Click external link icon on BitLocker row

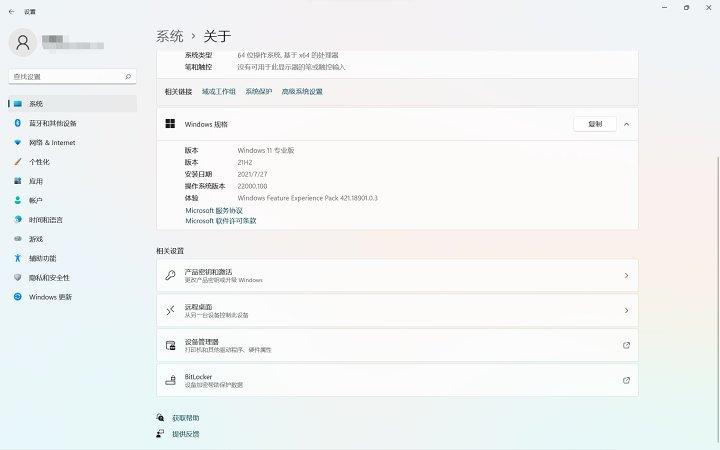(x=626, y=380)
